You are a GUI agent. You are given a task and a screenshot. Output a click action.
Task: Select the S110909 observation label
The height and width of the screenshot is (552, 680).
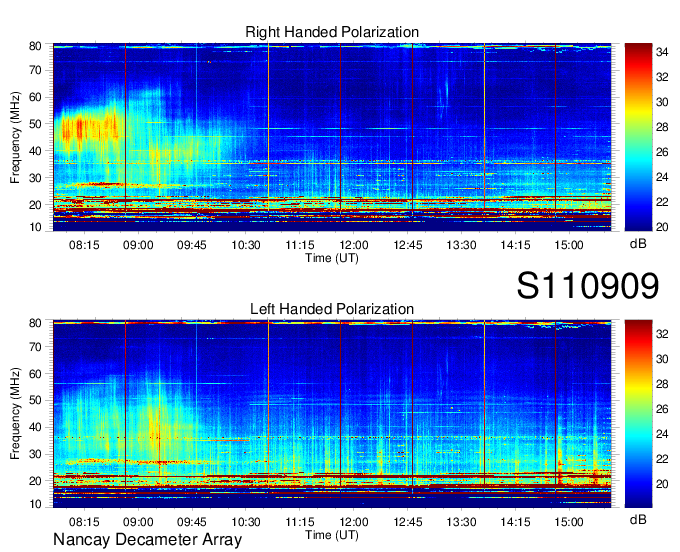(588, 285)
